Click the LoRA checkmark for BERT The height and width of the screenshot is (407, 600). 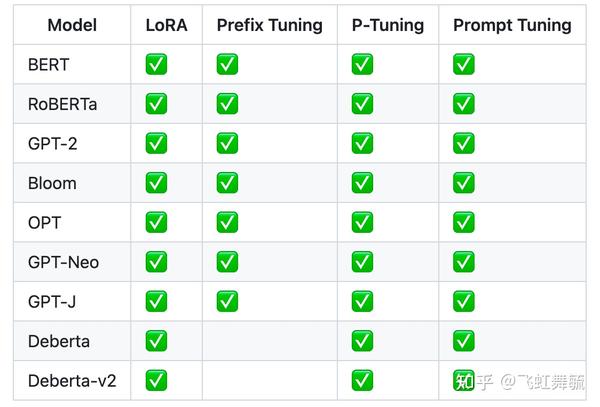pos(156,64)
